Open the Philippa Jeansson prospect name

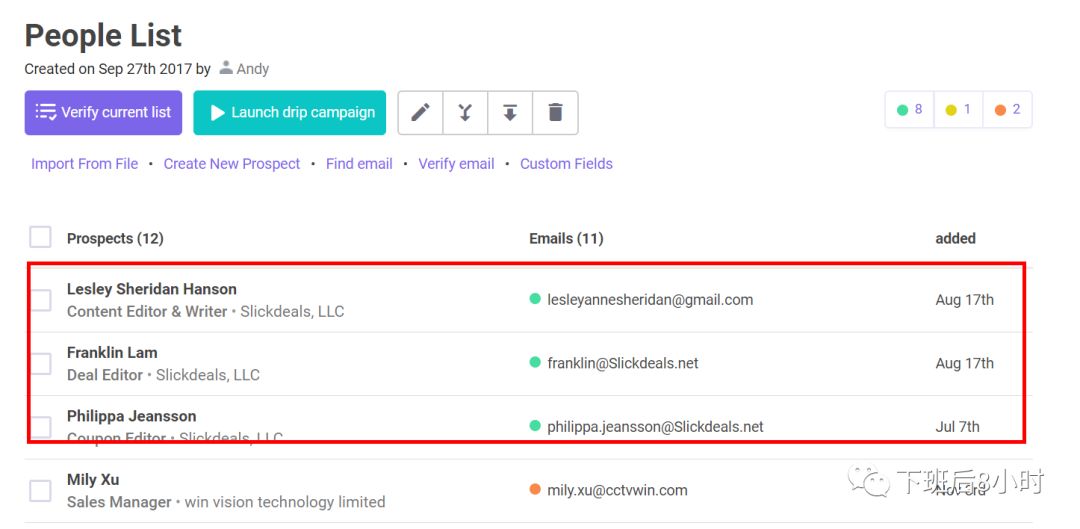pyautogui.click(x=132, y=416)
